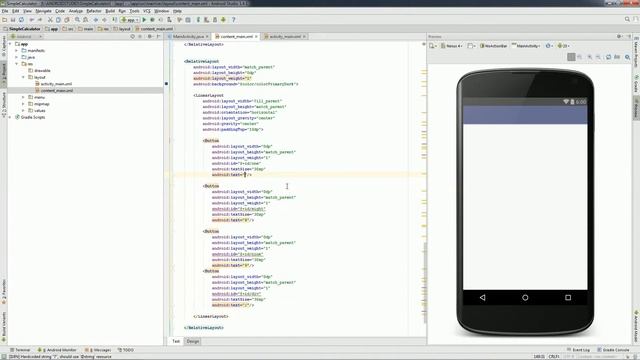Click the Redo arrow toolbar icon
The width and height of the screenshot is (640, 360).
click(40, 20)
